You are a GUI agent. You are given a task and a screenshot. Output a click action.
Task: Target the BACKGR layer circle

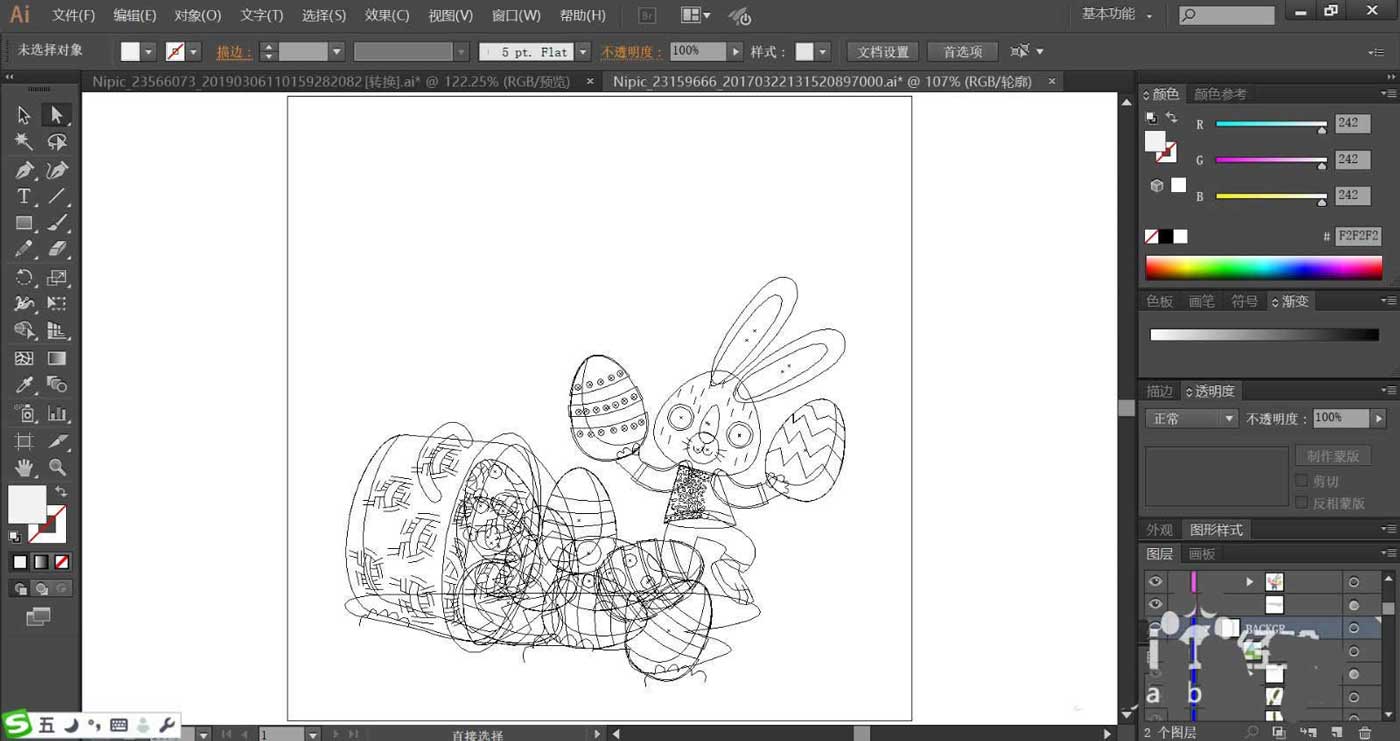click(x=1353, y=628)
